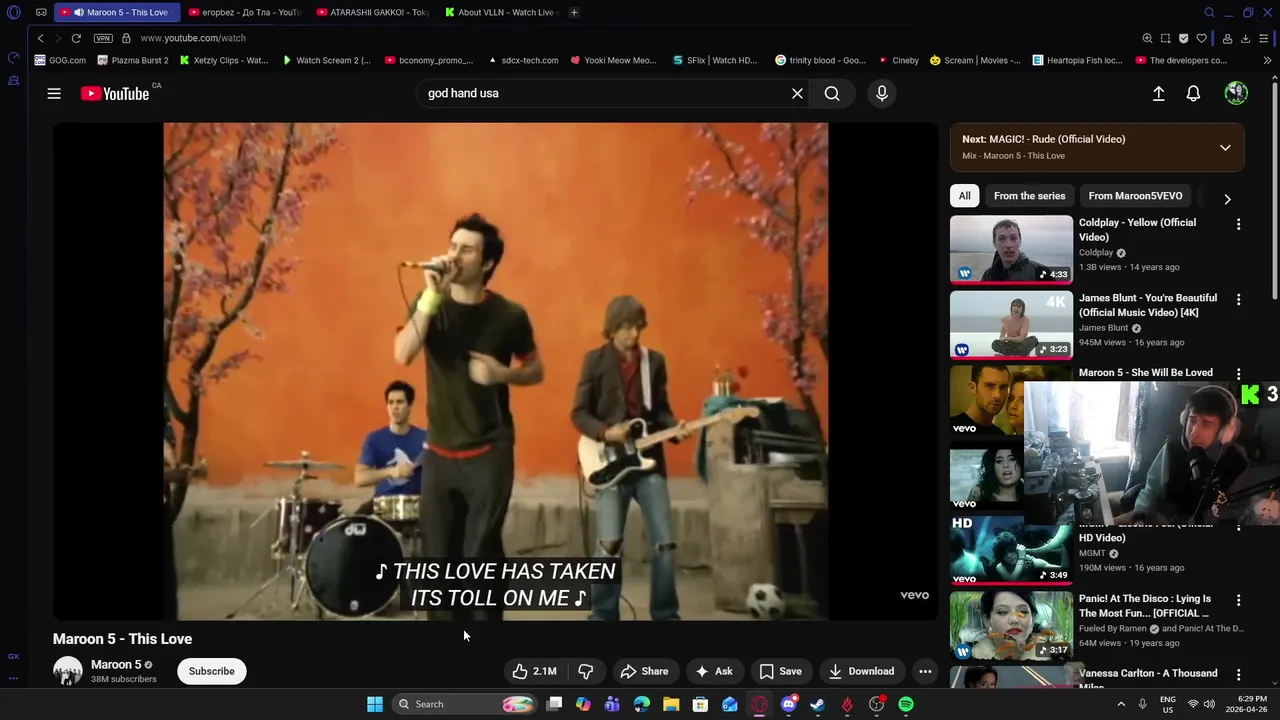This screenshot has height=720, width=1280.
Task: Go back in browser history
Action: coord(40,38)
